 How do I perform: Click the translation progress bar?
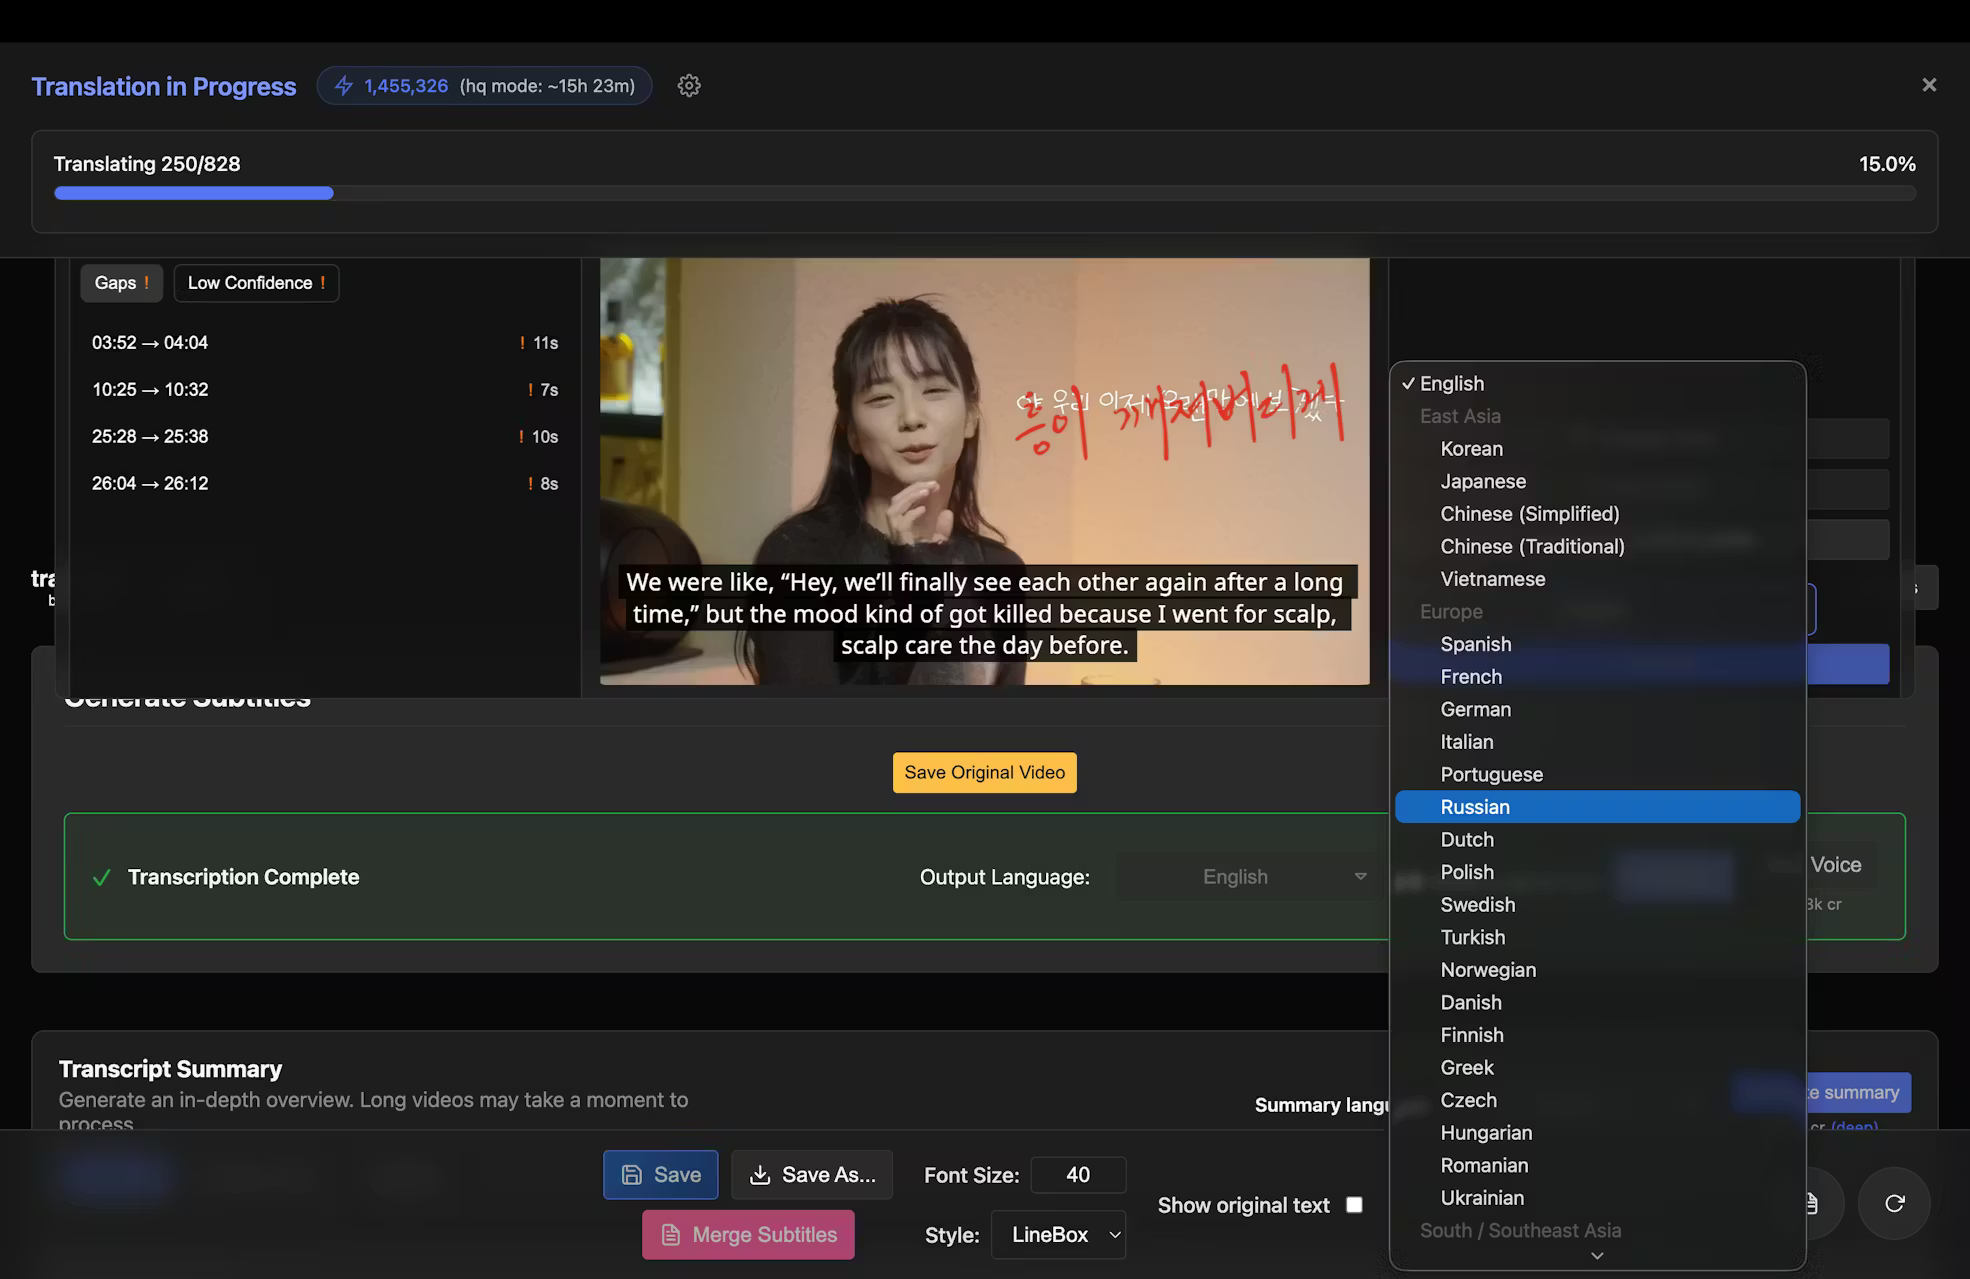pos(985,192)
